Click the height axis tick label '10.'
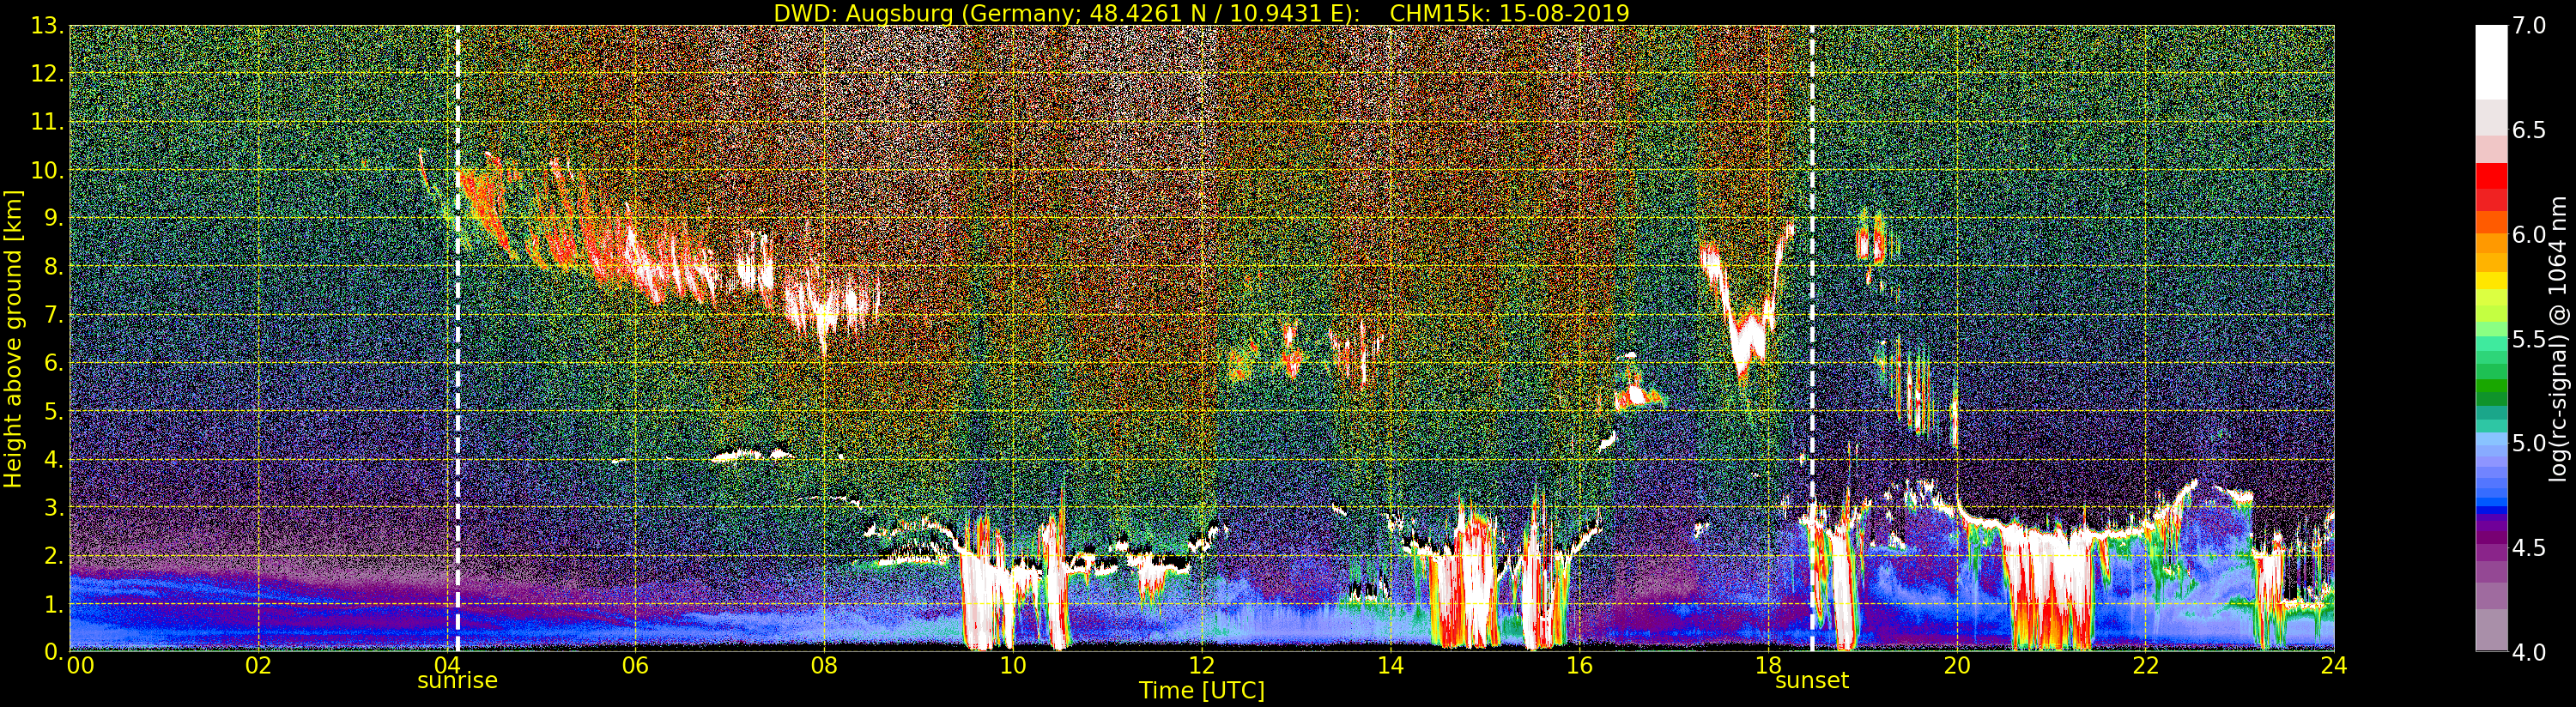The width and height of the screenshot is (2576, 707). [x=47, y=170]
